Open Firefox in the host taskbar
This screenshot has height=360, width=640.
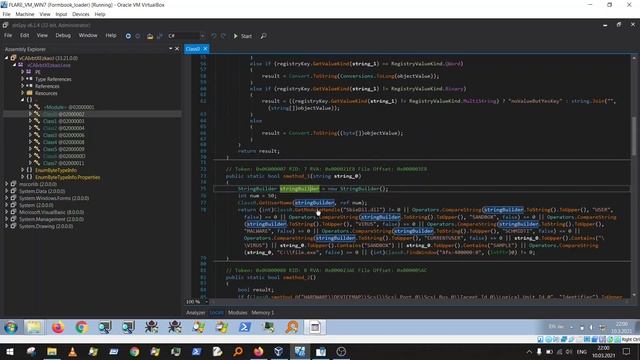point(258,352)
